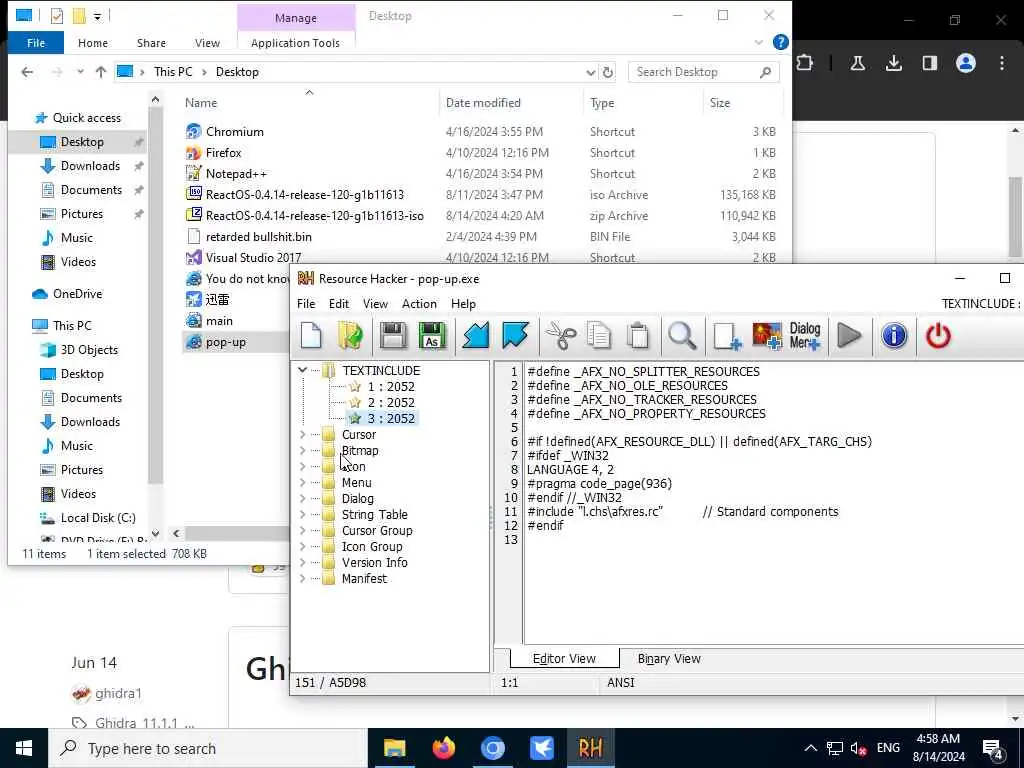
Task: Click the blue File tab in Explorer
Action: pyautogui.click(x=36, y=43)
